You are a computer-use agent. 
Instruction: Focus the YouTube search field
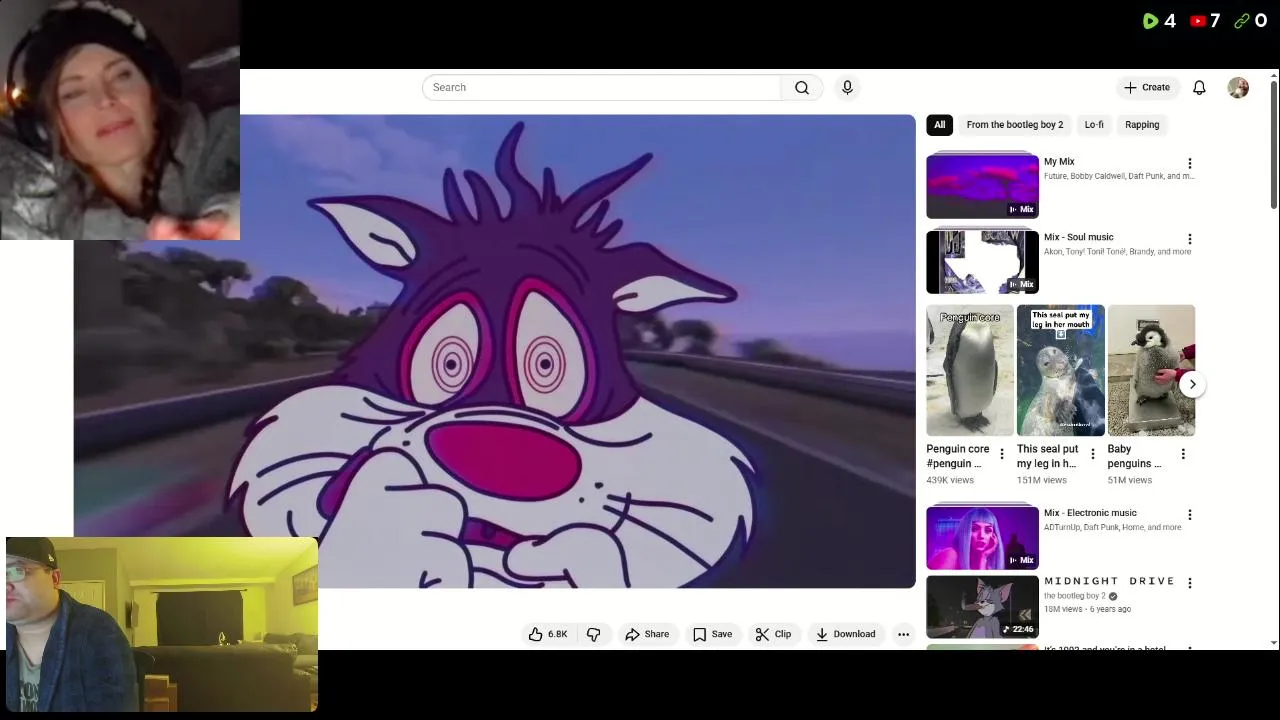coord(601,88)
